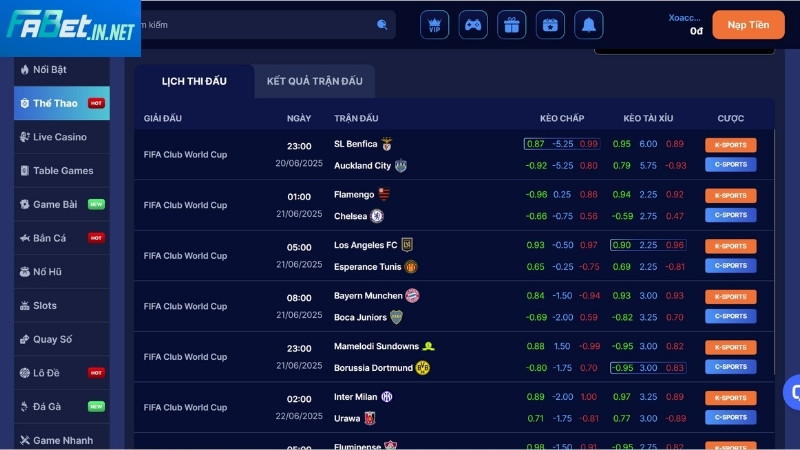The width and height of the screenshot is (800, 450).
Task: Open the gift box promotions icon
Action: click(x=512, y=24)
